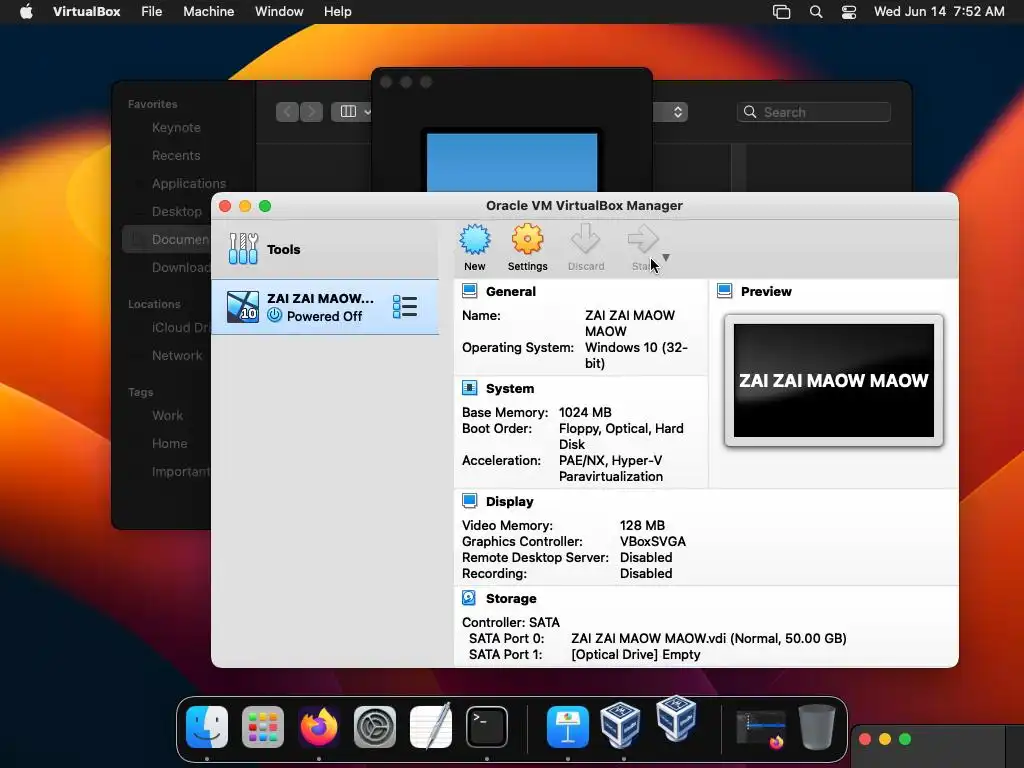Open VM Settings gear icon
1024x768 pixels.
pos(527,239)
